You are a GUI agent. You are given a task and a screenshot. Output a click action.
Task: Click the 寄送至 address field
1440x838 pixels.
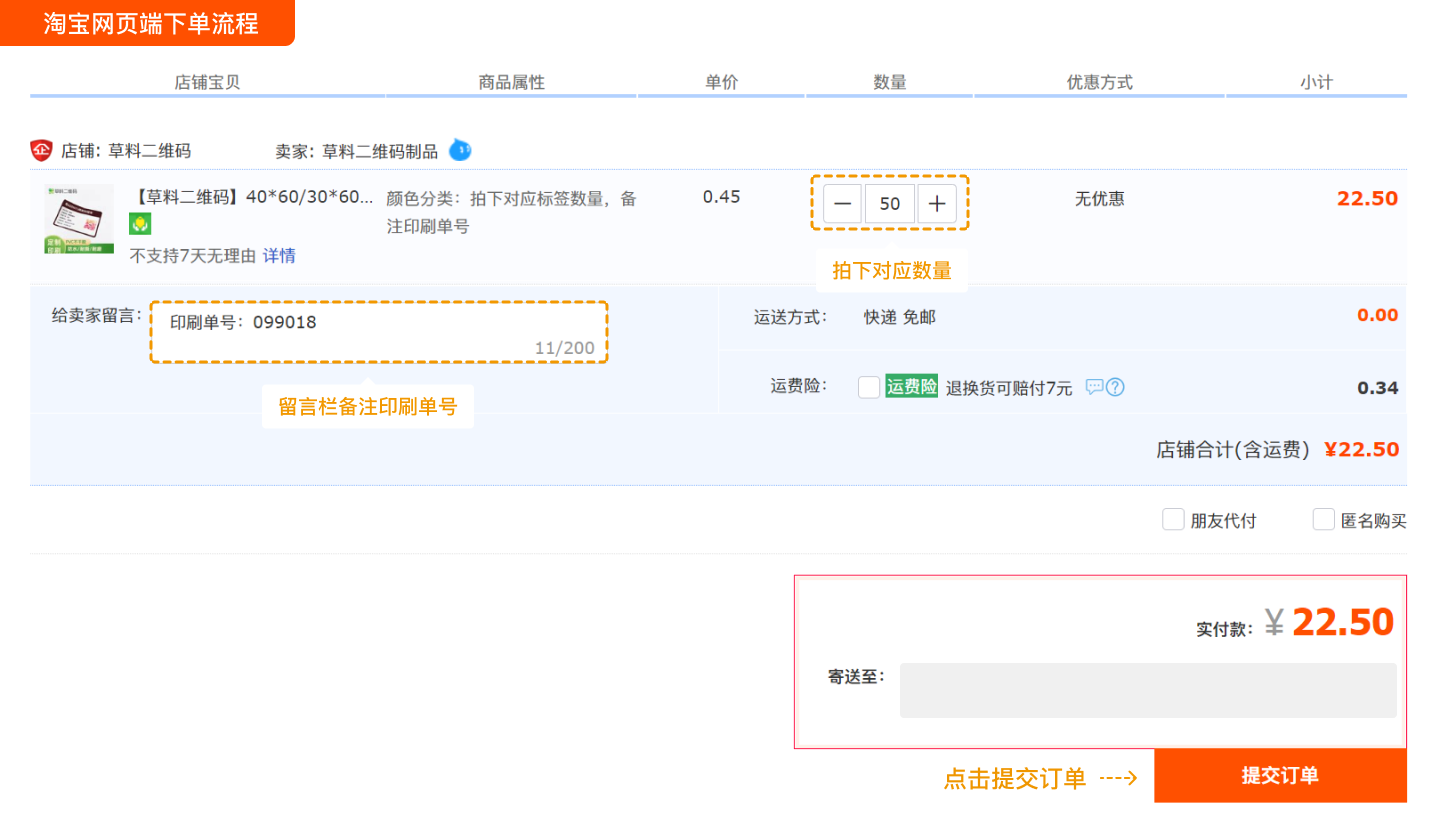[x=1148, y=690]
